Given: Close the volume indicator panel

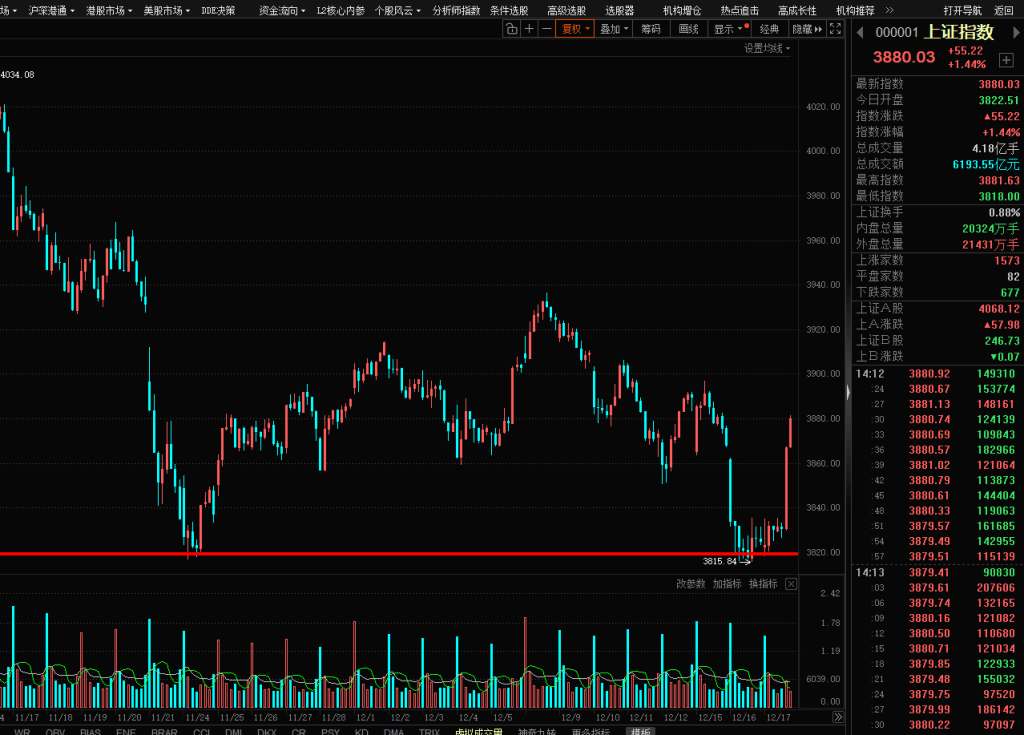Looking at the screenshot, I should 791,584.
